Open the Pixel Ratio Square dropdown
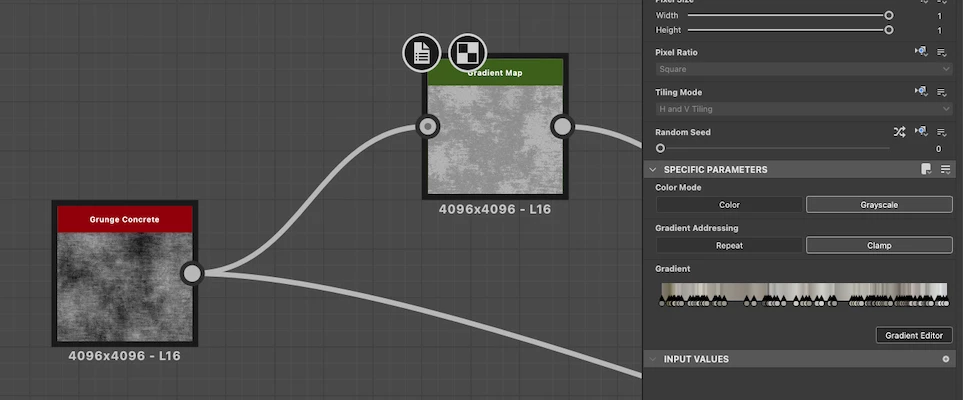 tap(804, 69)
